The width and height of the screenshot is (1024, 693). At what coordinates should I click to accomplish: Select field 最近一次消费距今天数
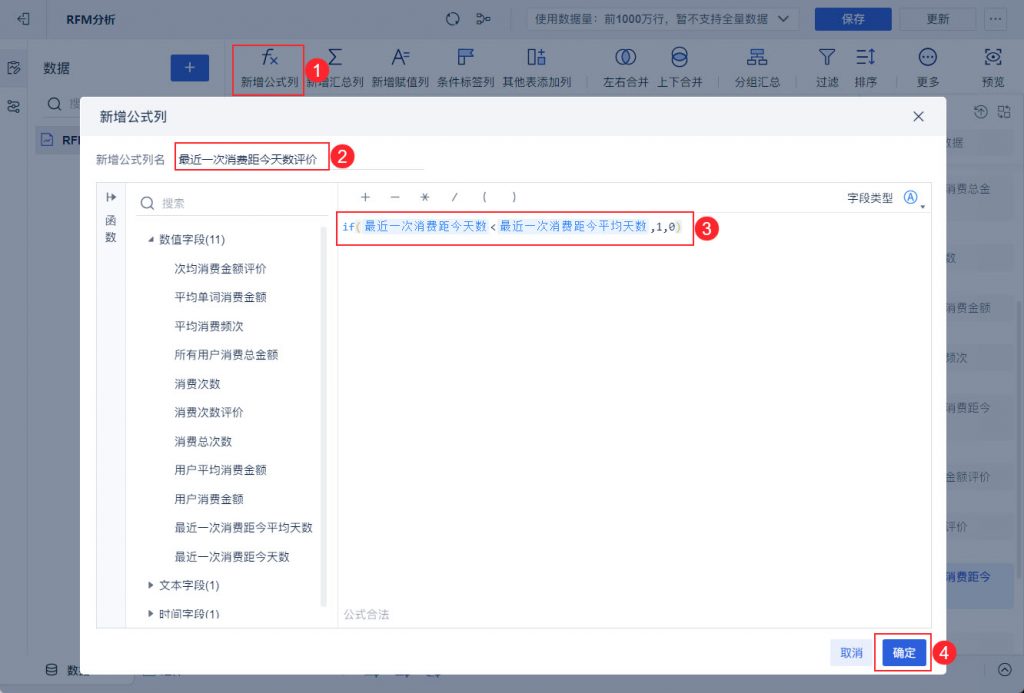point(231,556)
